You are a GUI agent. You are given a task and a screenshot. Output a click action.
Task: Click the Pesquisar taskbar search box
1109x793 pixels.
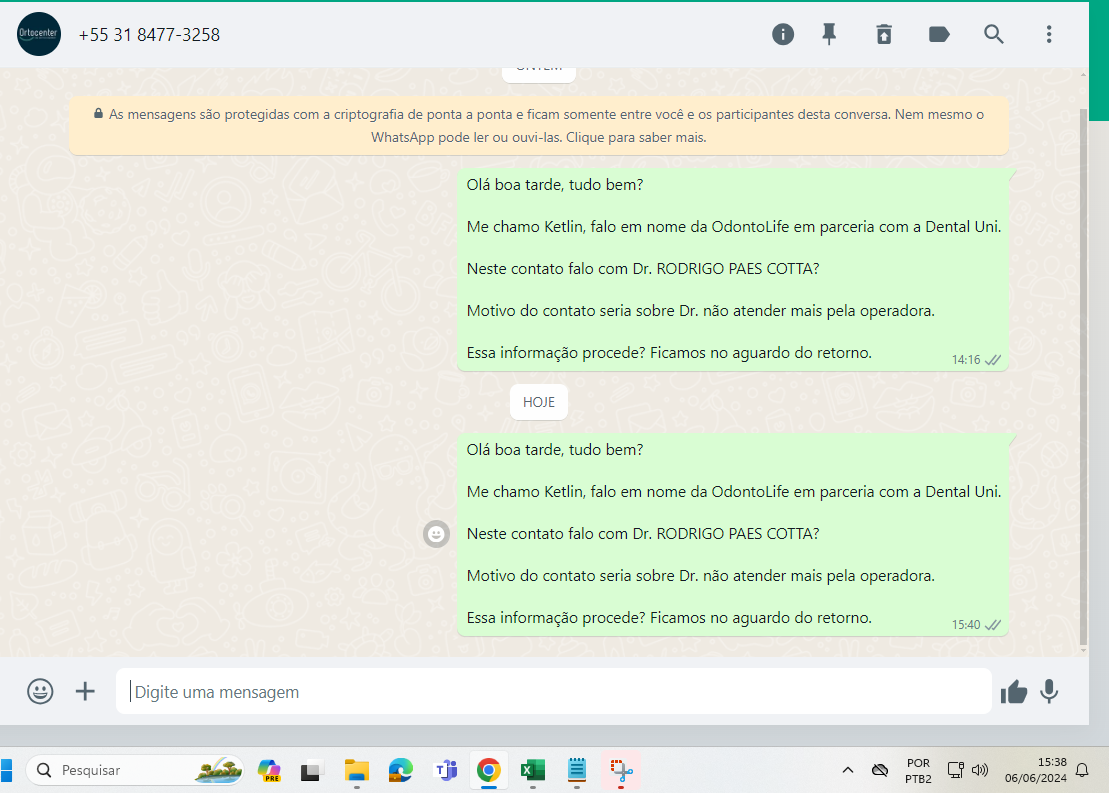[134, 770]
